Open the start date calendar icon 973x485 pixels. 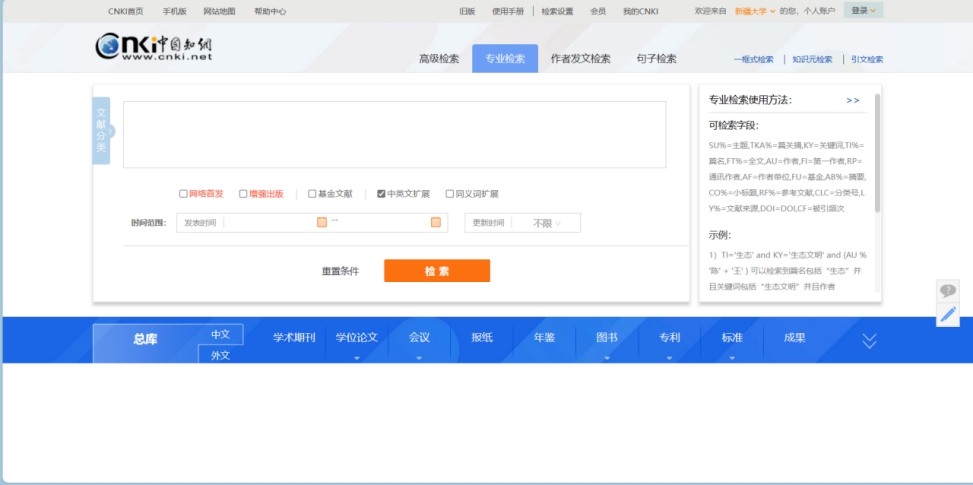point(321,222)
